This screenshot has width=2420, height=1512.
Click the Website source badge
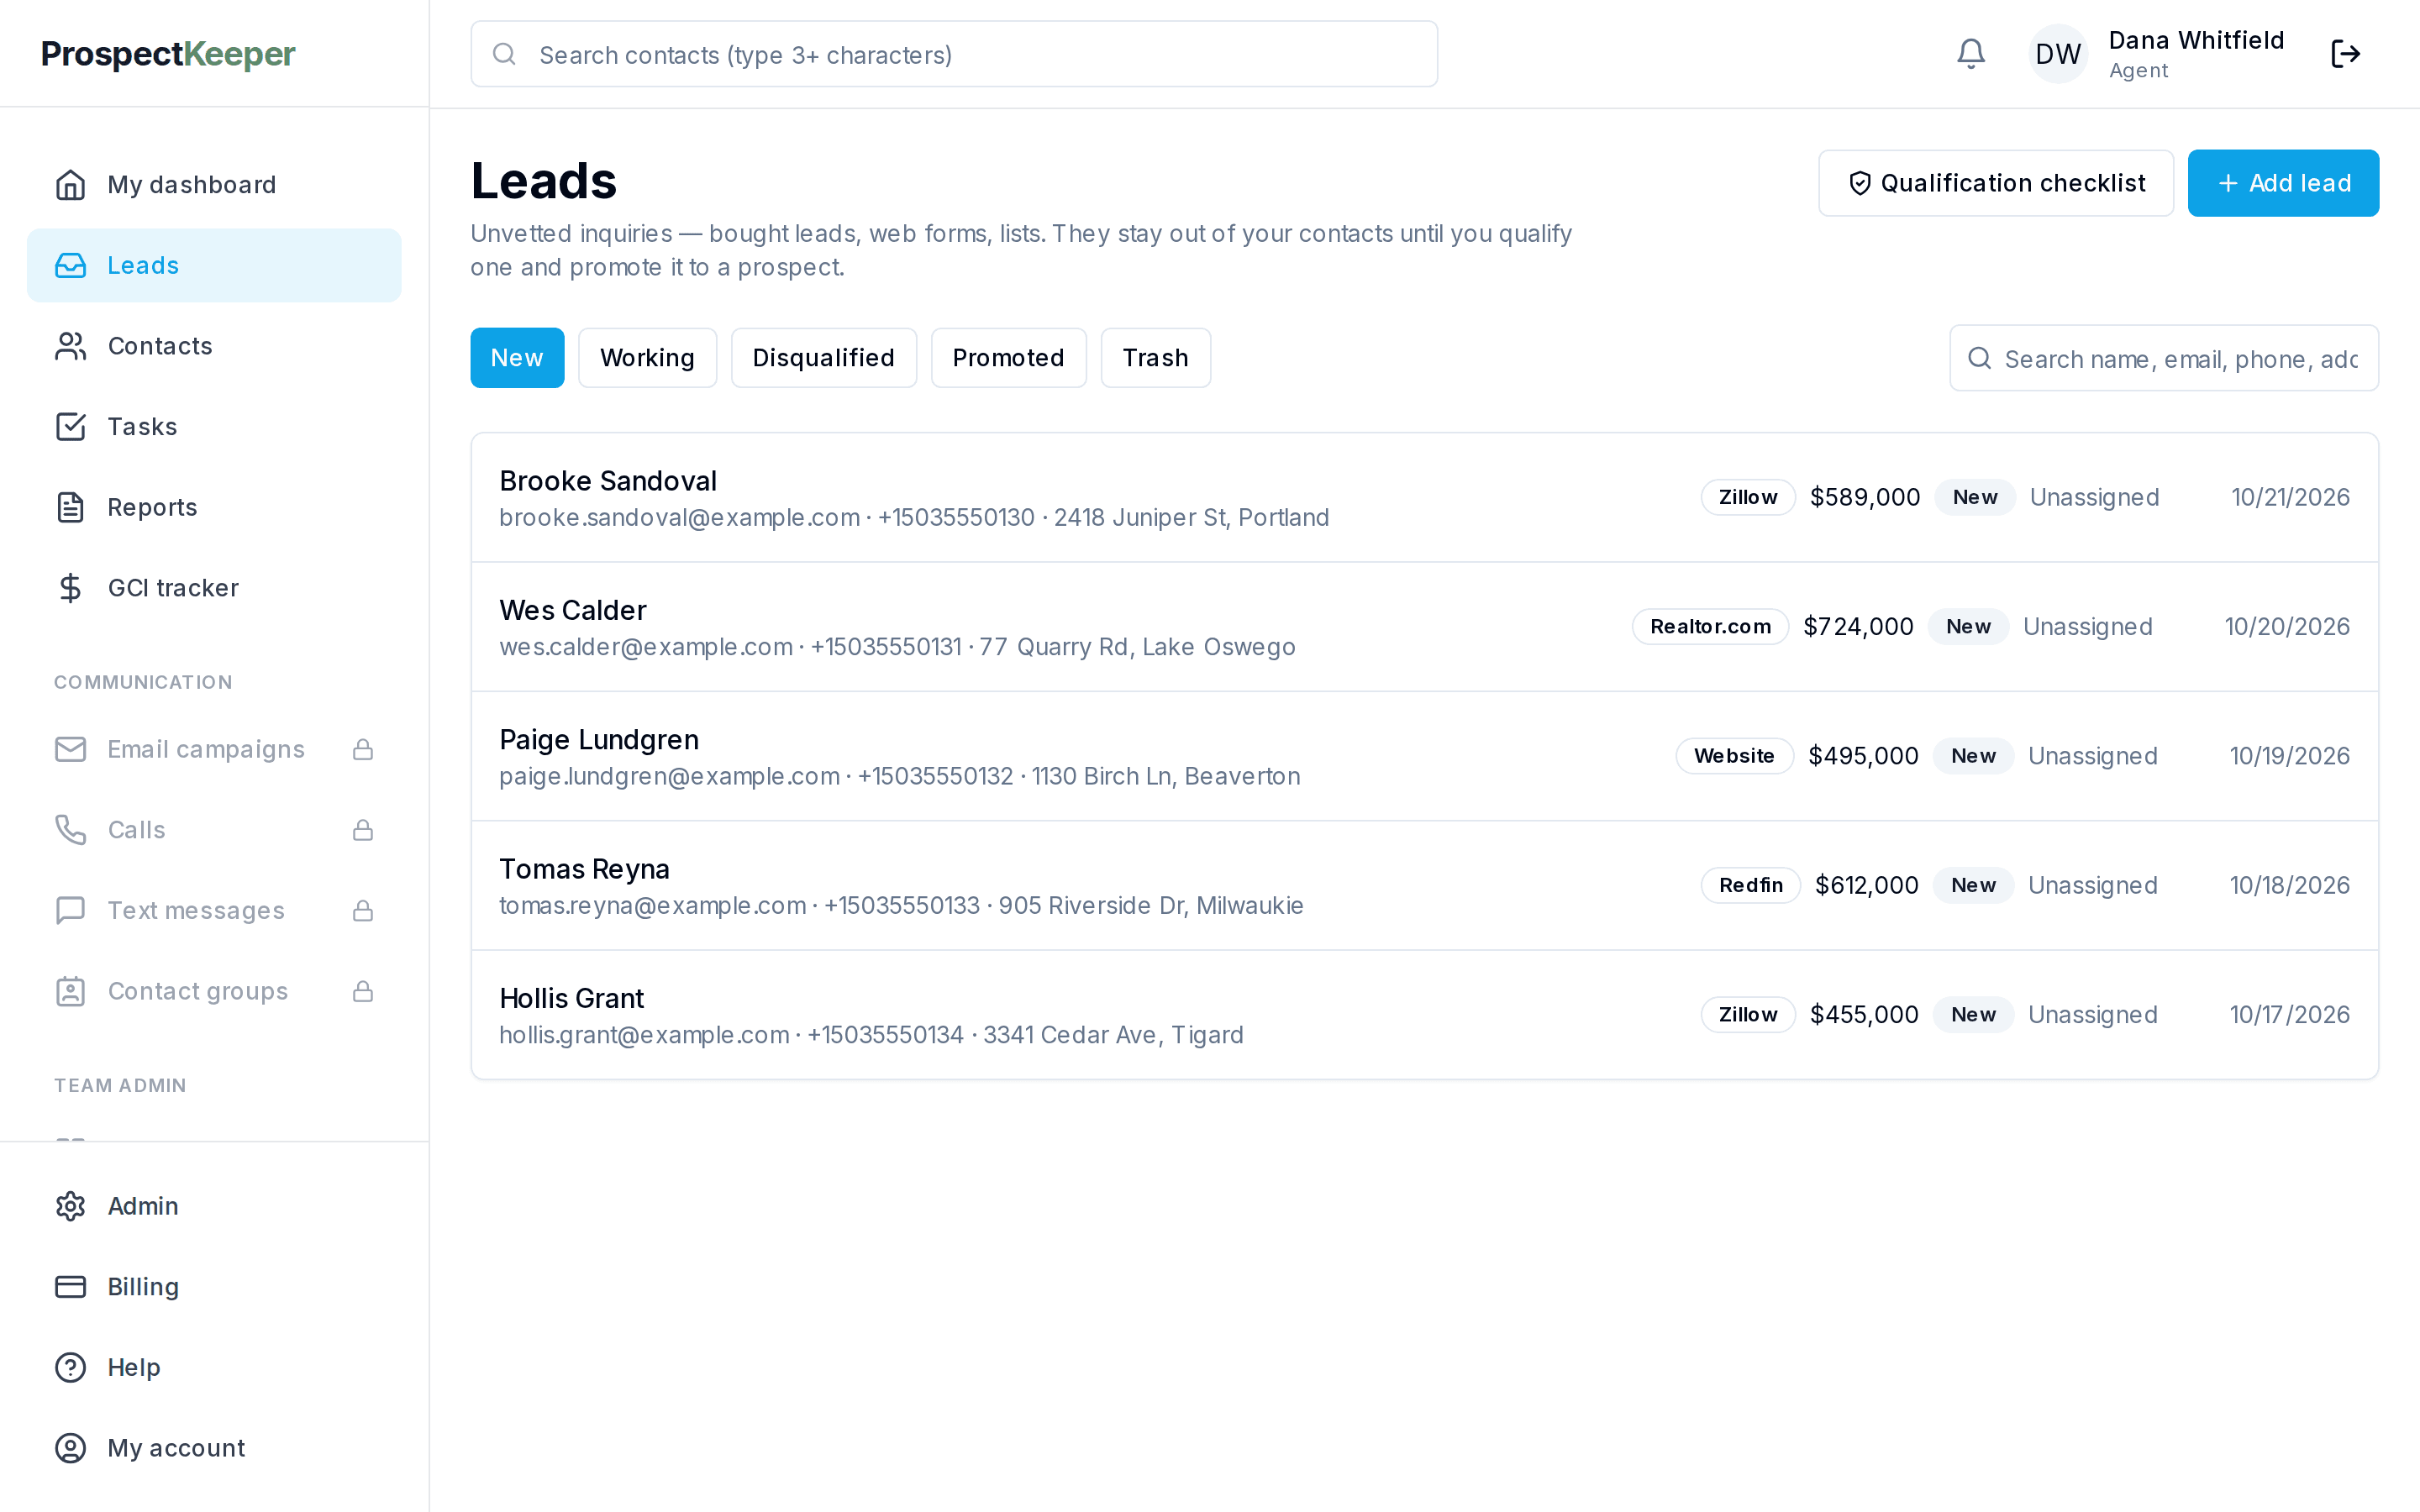(1734, 756)
